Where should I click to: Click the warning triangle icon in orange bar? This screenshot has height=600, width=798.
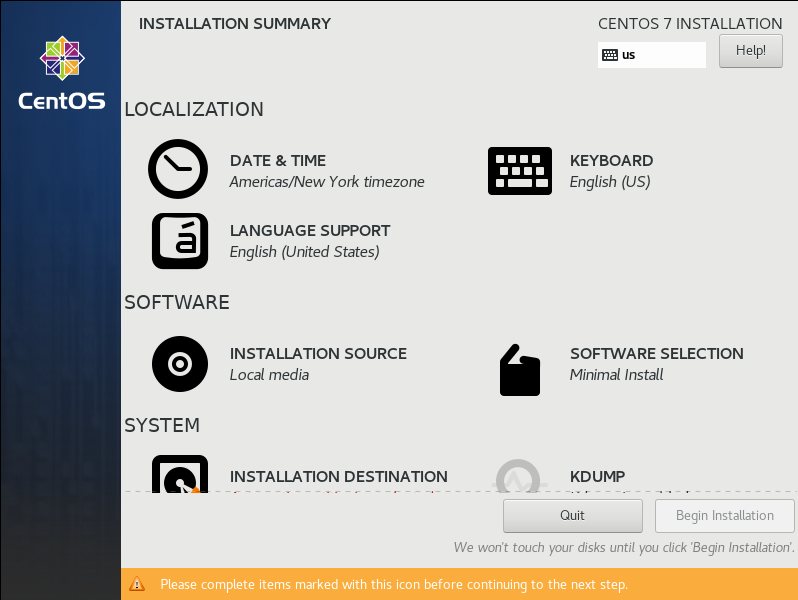click(137, 584)
